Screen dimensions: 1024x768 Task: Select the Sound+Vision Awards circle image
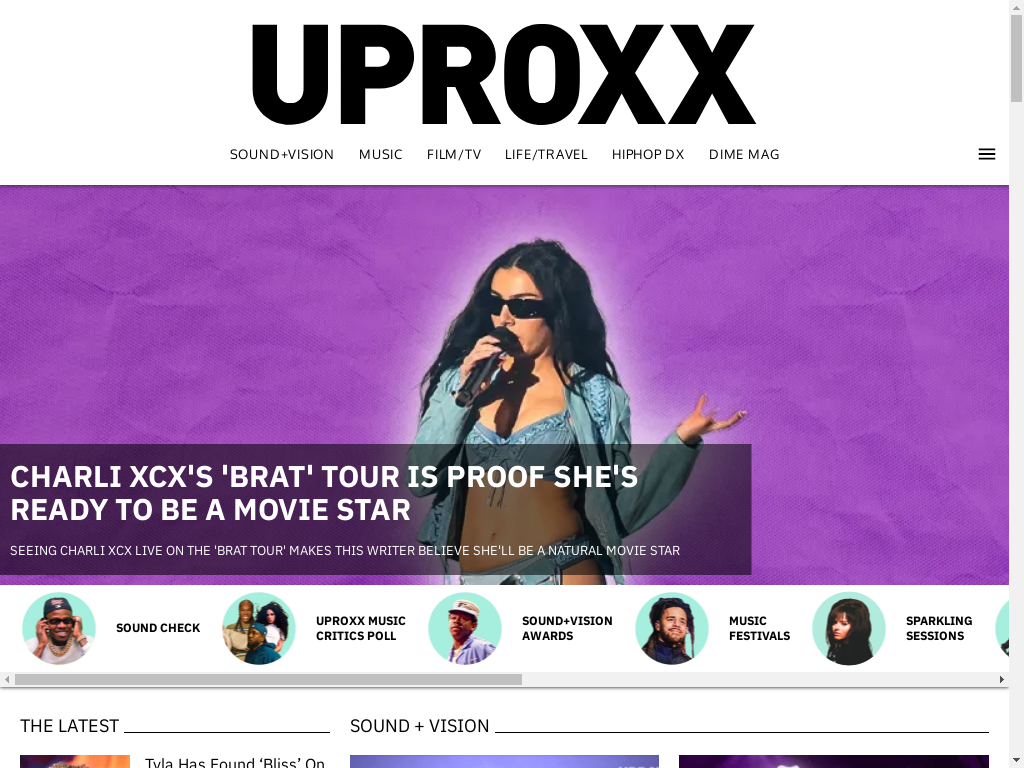tap(465, 628)
